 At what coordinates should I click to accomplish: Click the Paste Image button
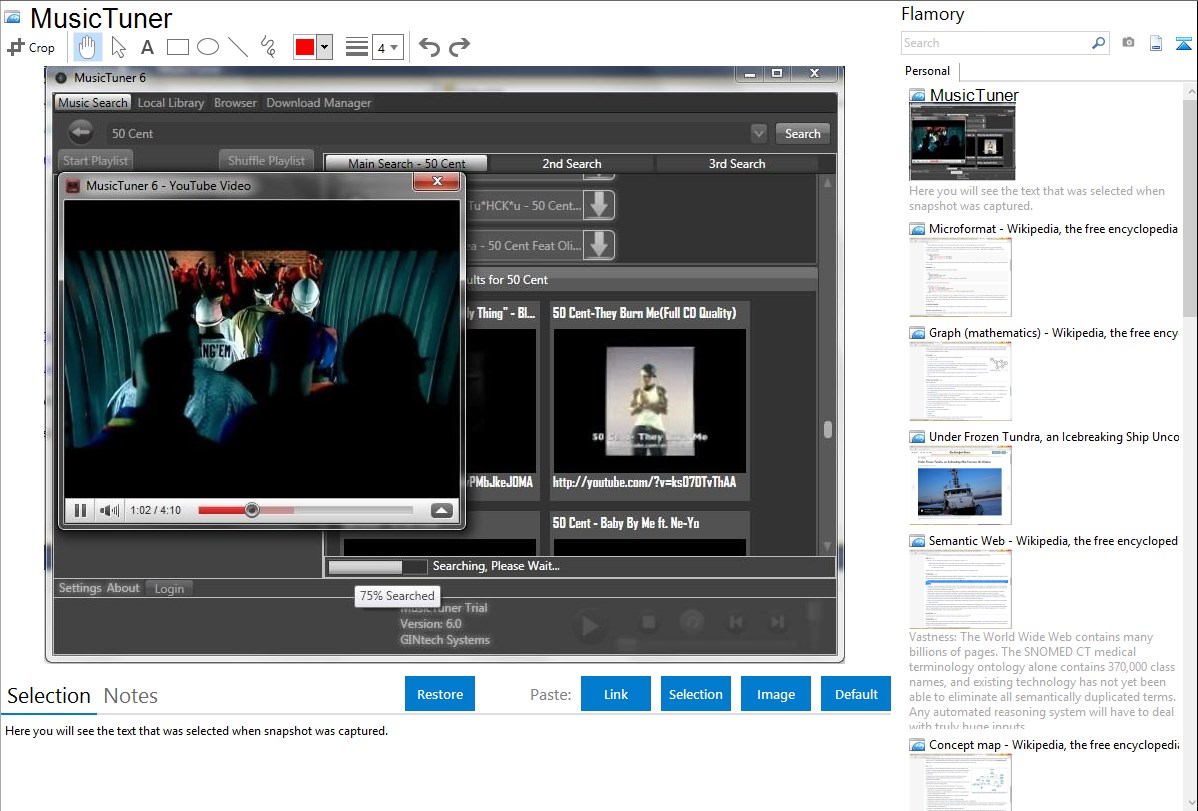pyautogui.click(x=775, y=694)
